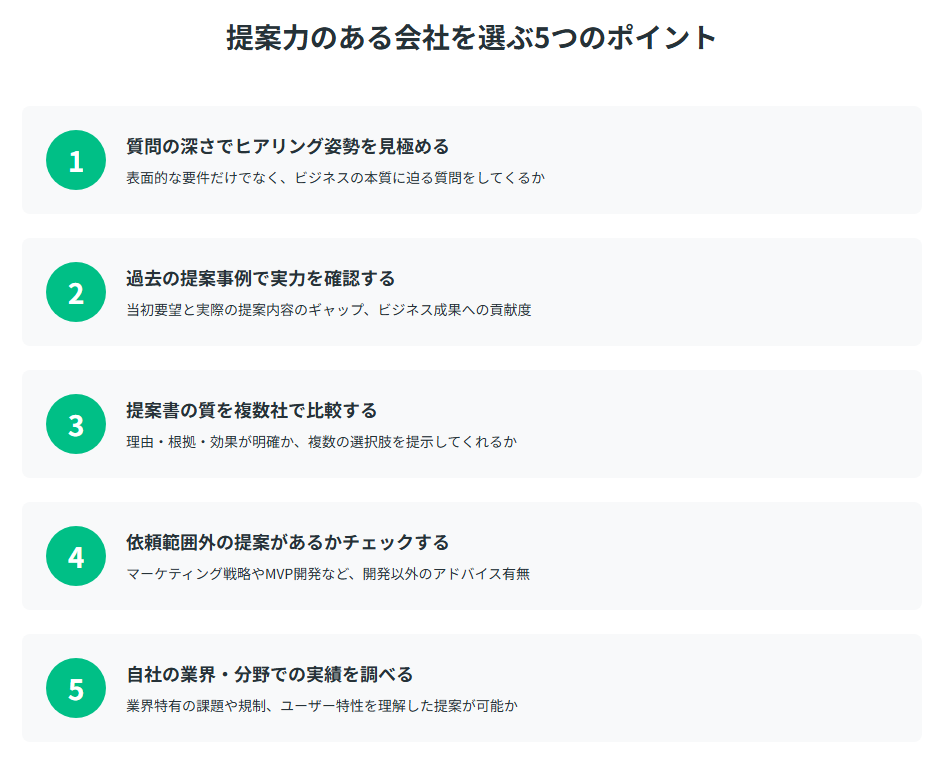944x764 pixels.
Task: Click the description starting with 表面的な要件だけでなく
Action: [335, 178]
